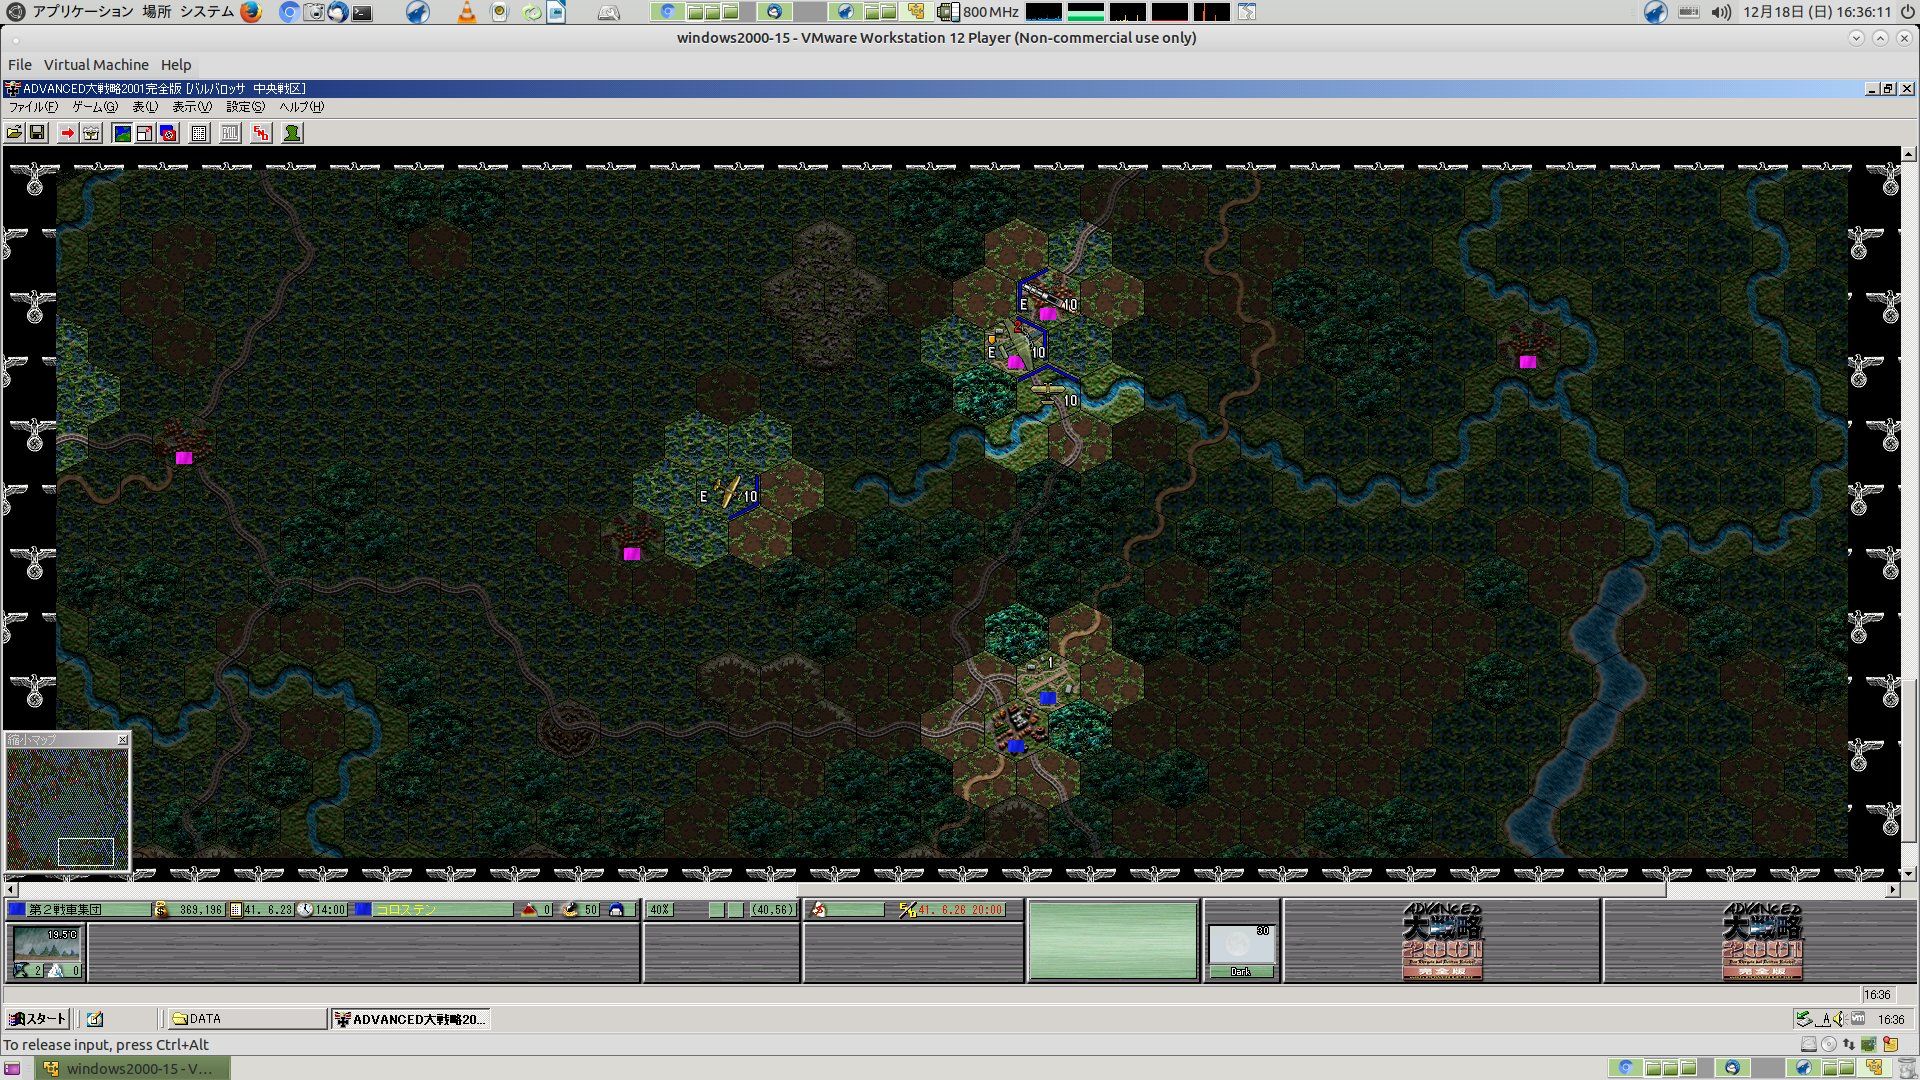Image resolution: width=1920 pixels, height=1080 pixels.
Task: Click the ALL units toolbar icon
Action: click(x=230, y=133)
